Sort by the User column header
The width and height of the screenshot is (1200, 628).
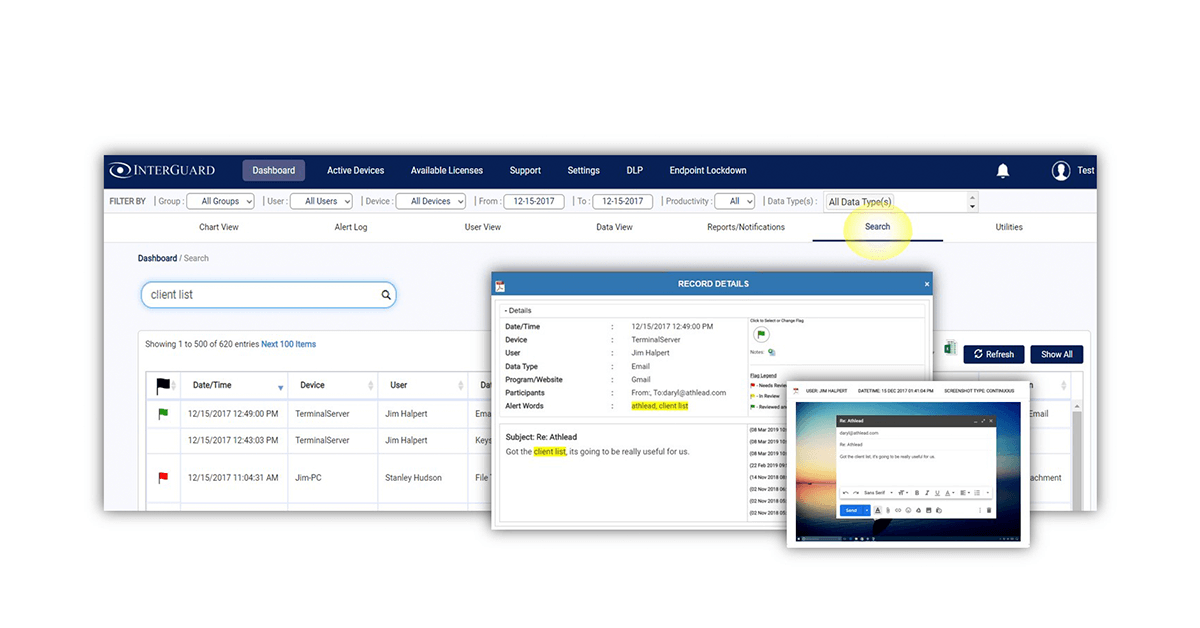(x=423, y=385)
